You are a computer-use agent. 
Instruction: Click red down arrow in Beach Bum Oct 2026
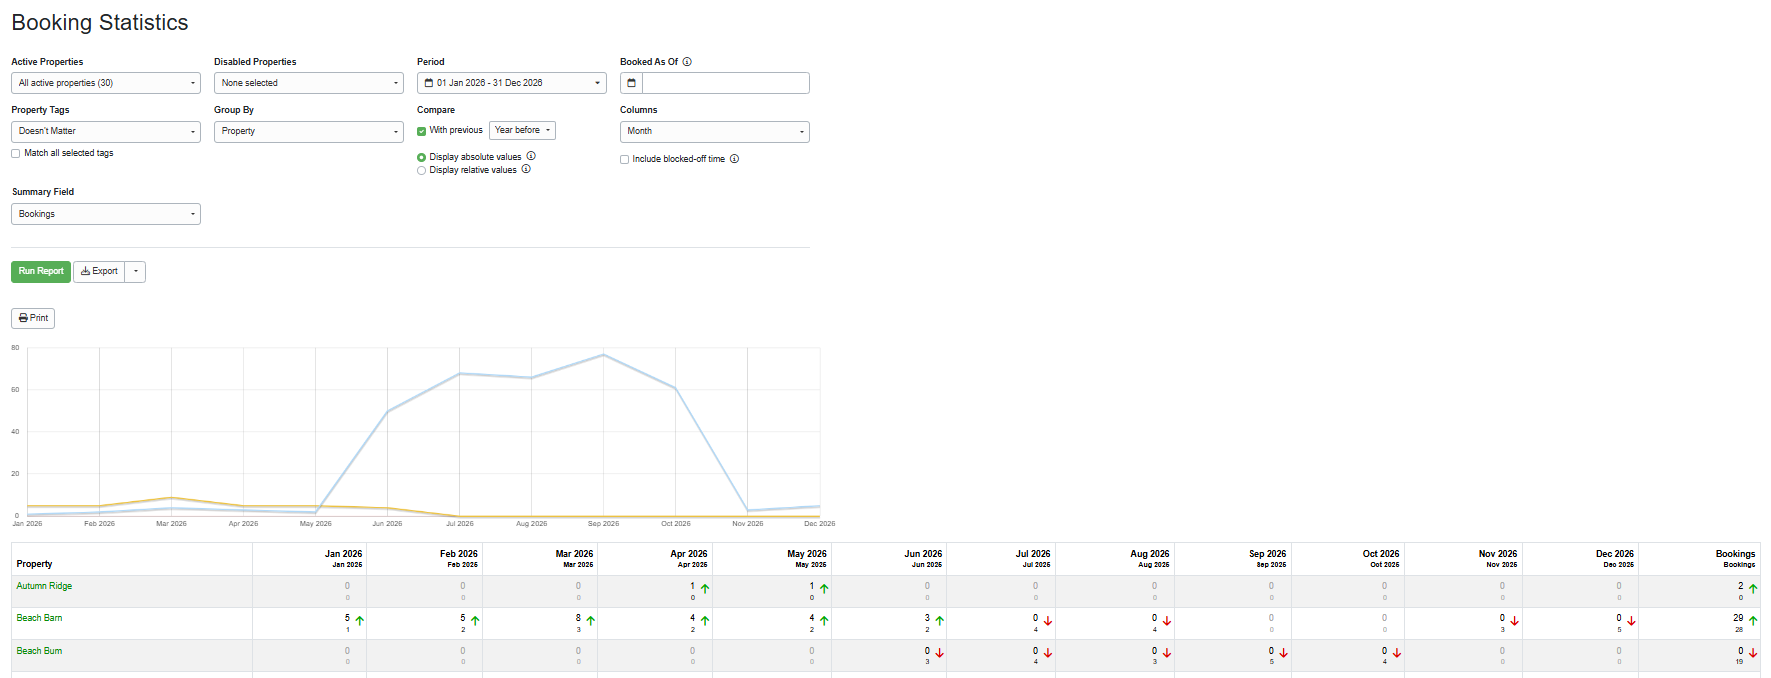[x=1397, y=653]
